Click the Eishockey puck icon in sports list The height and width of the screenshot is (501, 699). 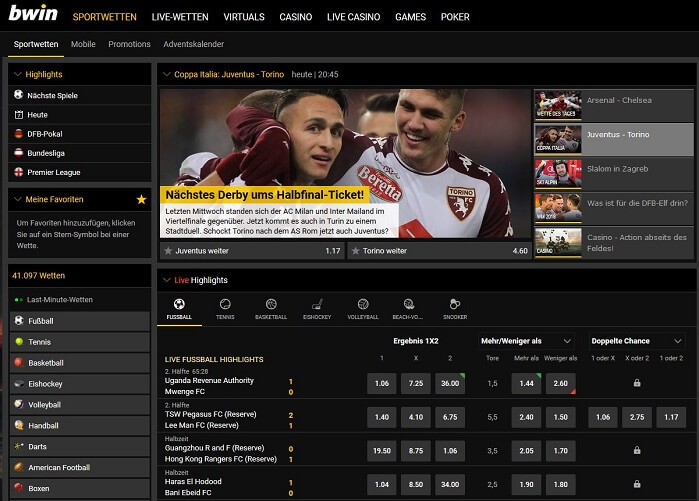point(19,383)
